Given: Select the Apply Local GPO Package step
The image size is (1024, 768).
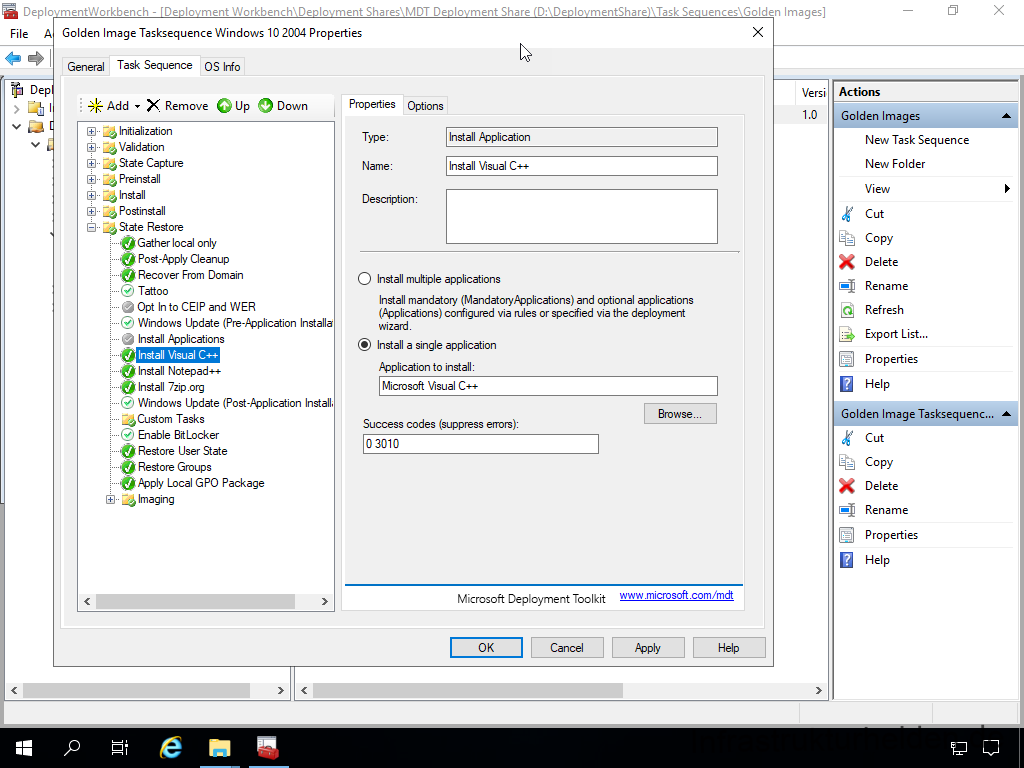Looking at the screenshot, I should (x=200, y=483).
